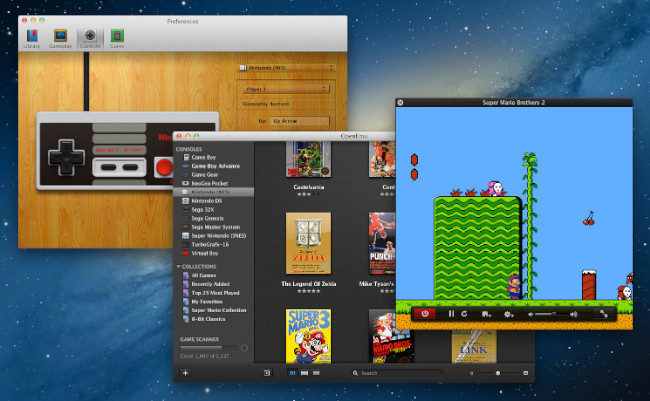Pause the Super Mario Brothers 2 game
Viewport: 650px width, 401px height.
pyautogui.click(x=451, y=314)
